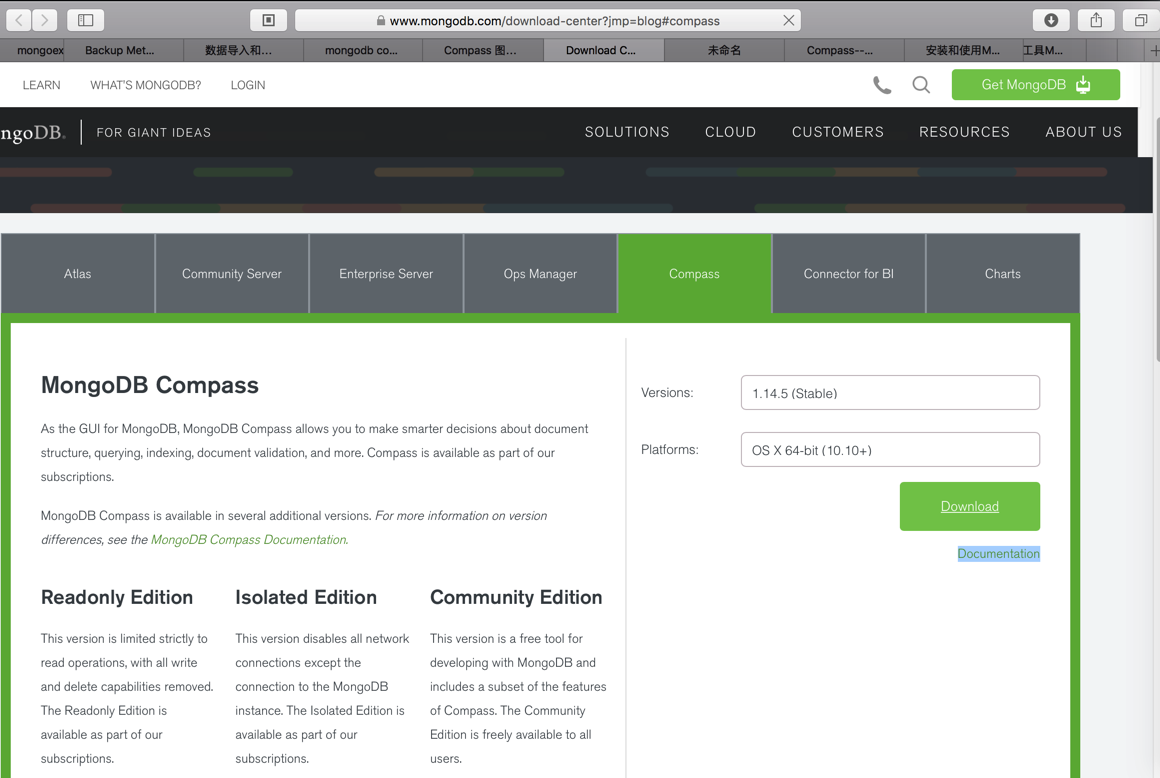The height and width of the screenshot is (778, 1160).
Task: Open the SOLUTIONS nav menu
Action: 627,132
